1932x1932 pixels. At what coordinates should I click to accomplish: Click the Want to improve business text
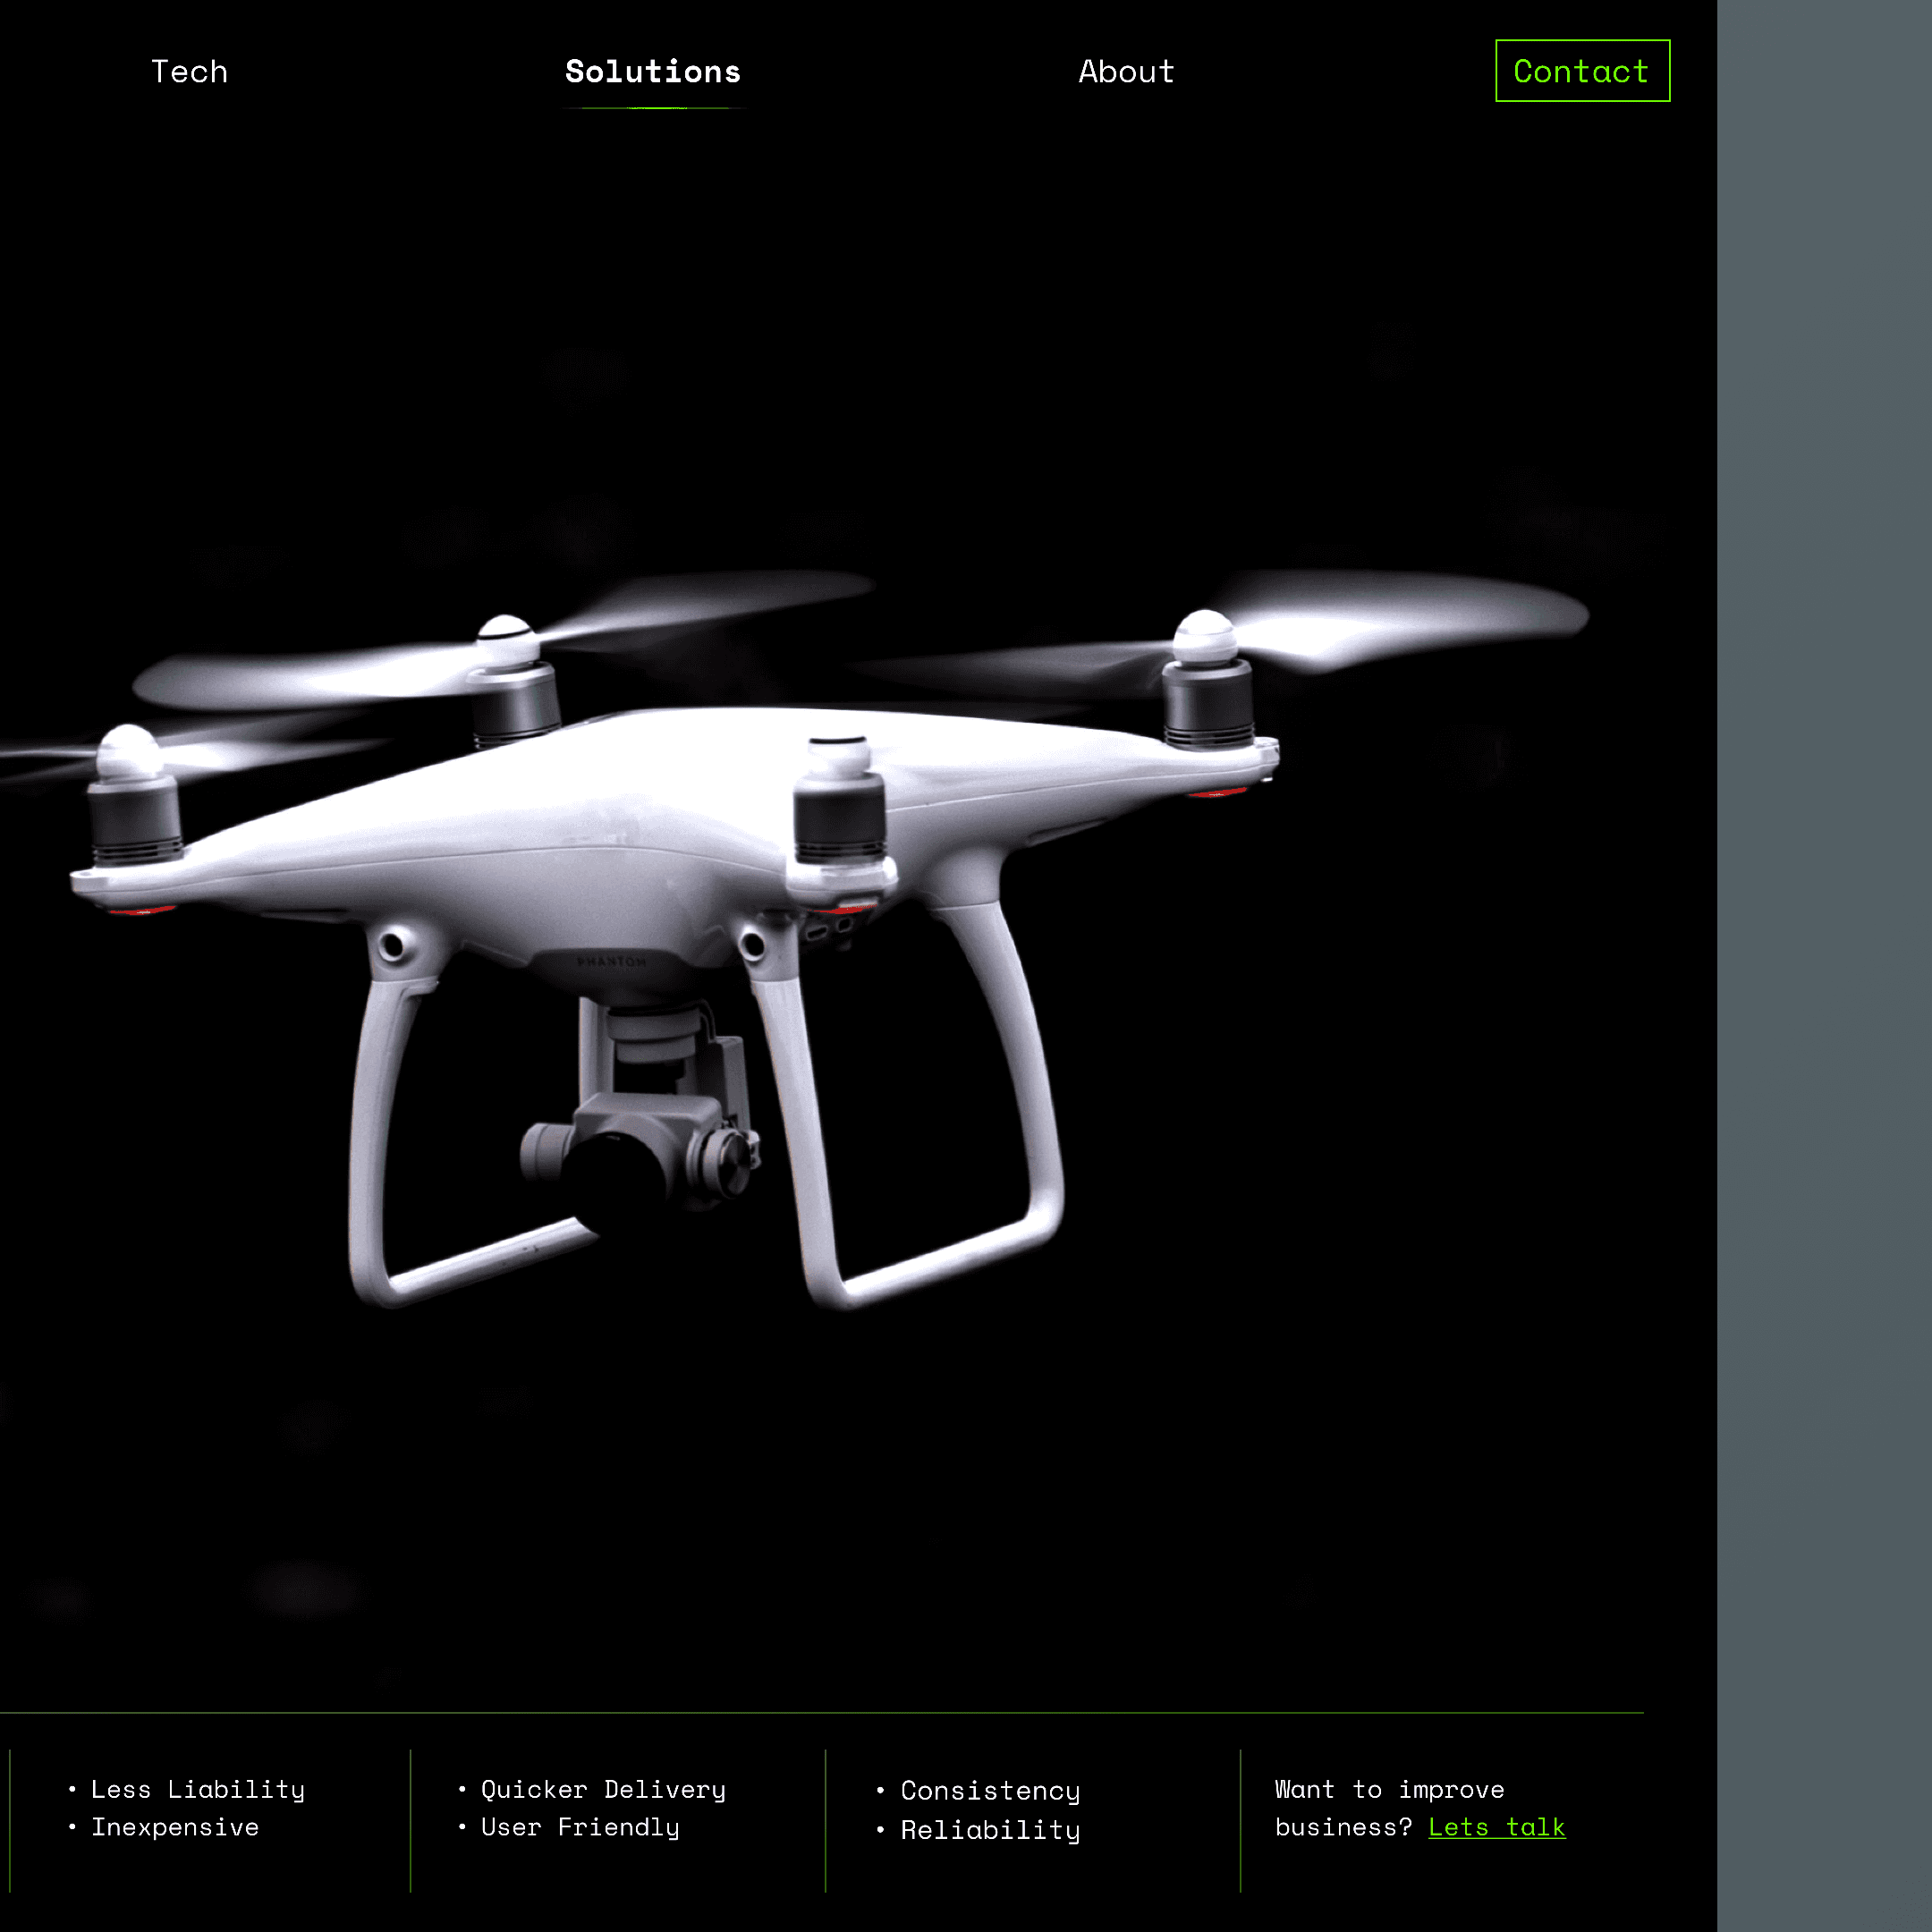[1389, 1807]
